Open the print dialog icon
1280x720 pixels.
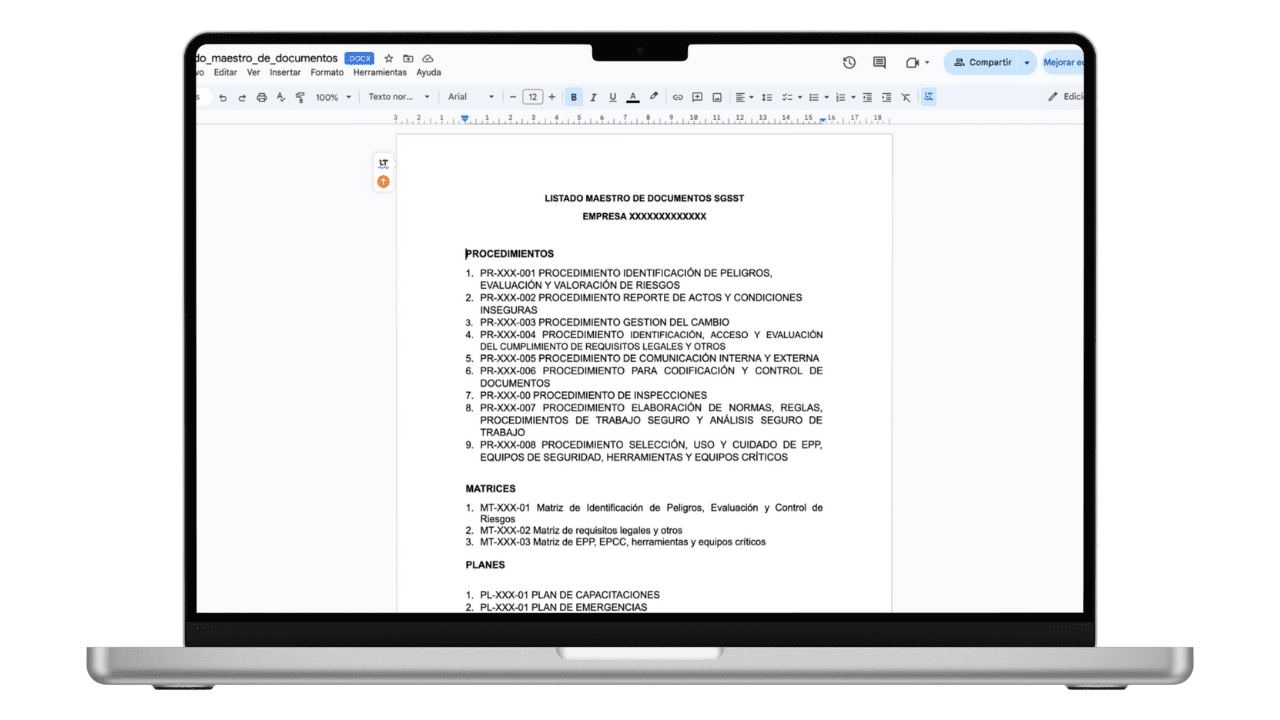pyautogui.click(x=260, y=96)
